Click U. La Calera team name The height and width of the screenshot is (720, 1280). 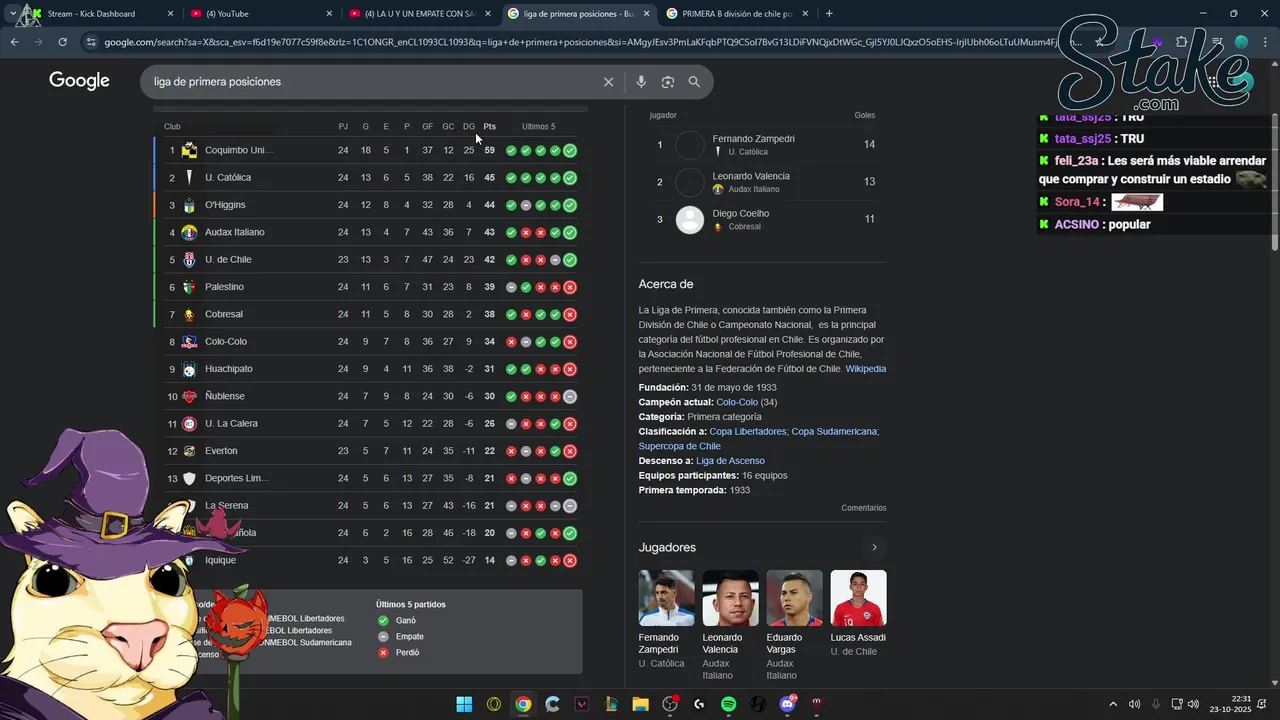pos(231,423)
